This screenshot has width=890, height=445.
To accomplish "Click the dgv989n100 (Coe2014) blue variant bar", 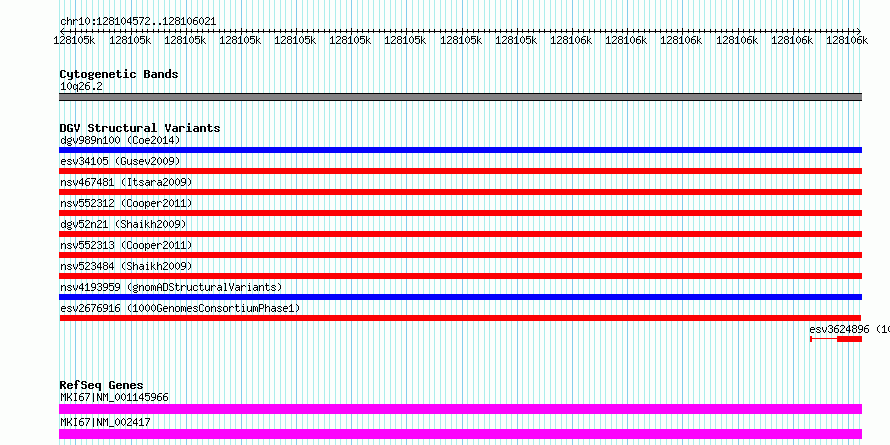I will [460, 150].
